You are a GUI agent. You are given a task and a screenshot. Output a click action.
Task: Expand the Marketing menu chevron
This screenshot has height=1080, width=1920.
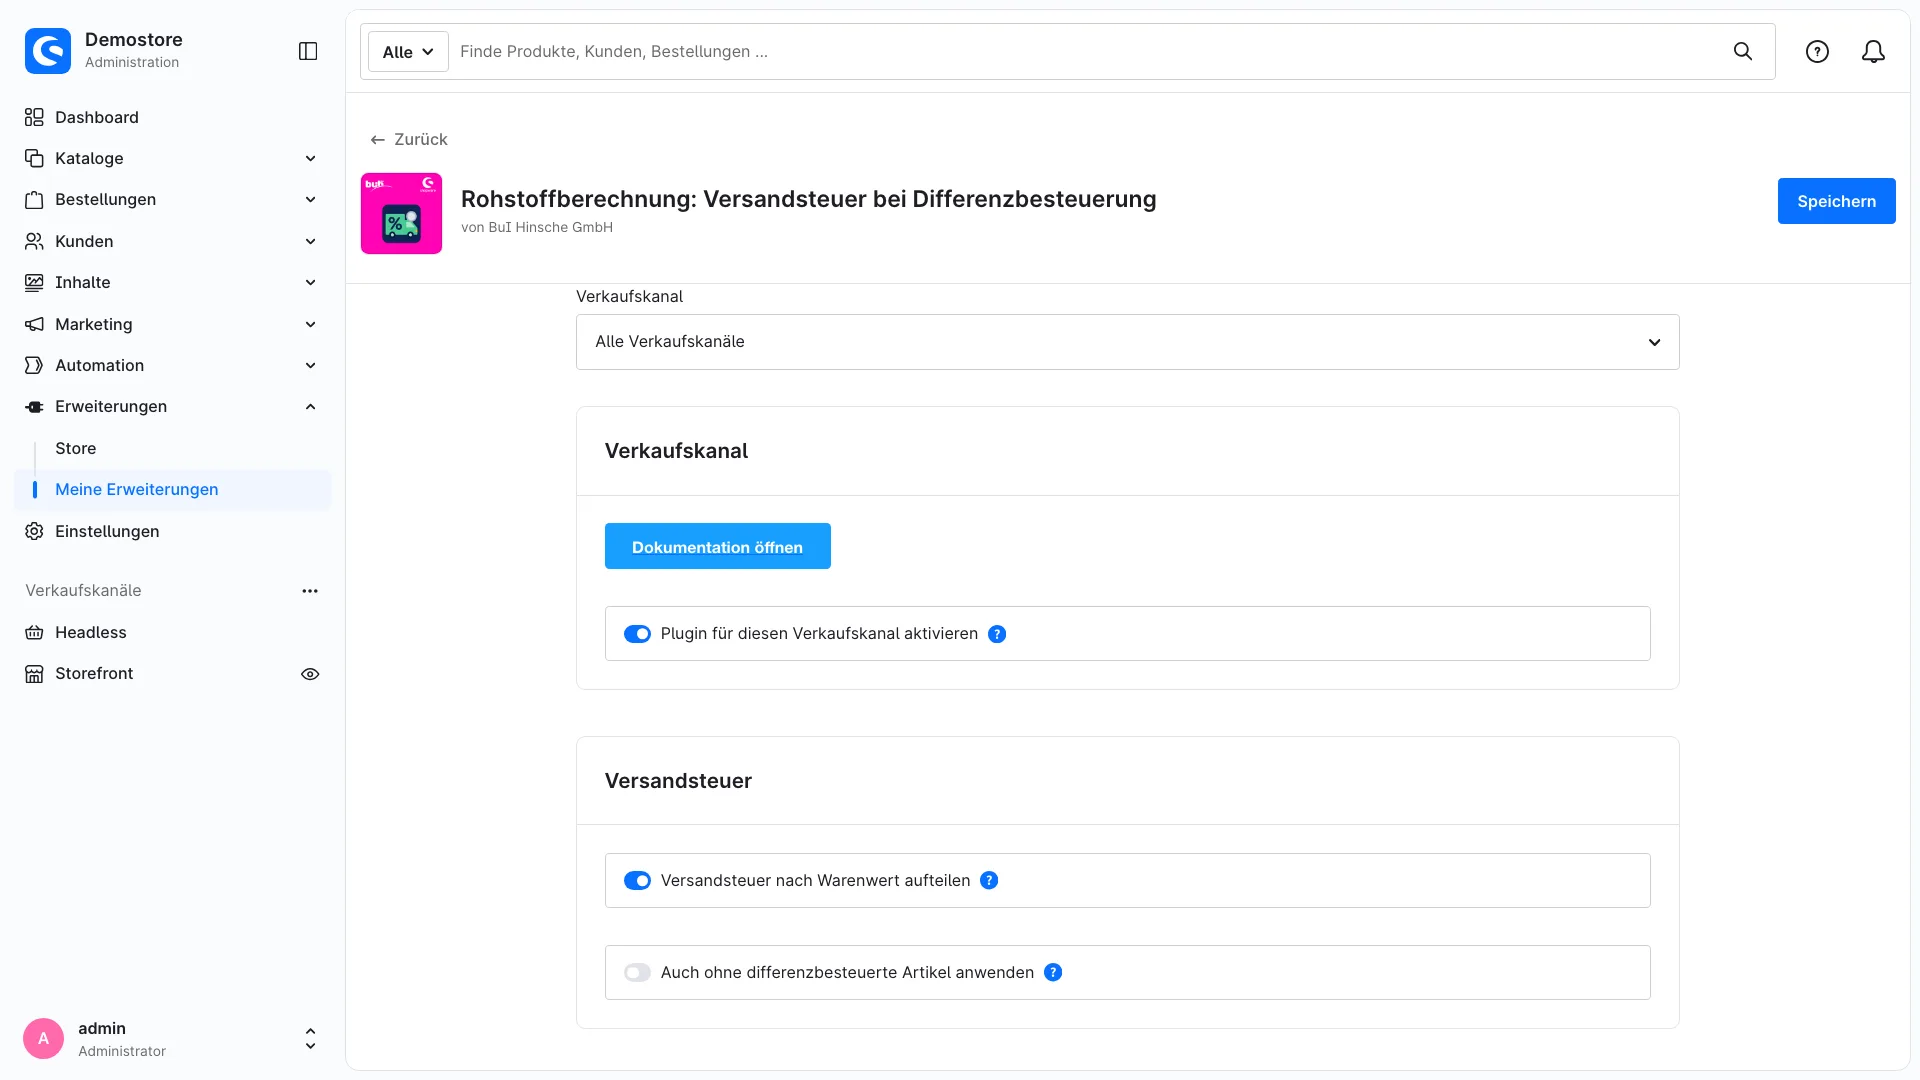[x=310, y=324]
